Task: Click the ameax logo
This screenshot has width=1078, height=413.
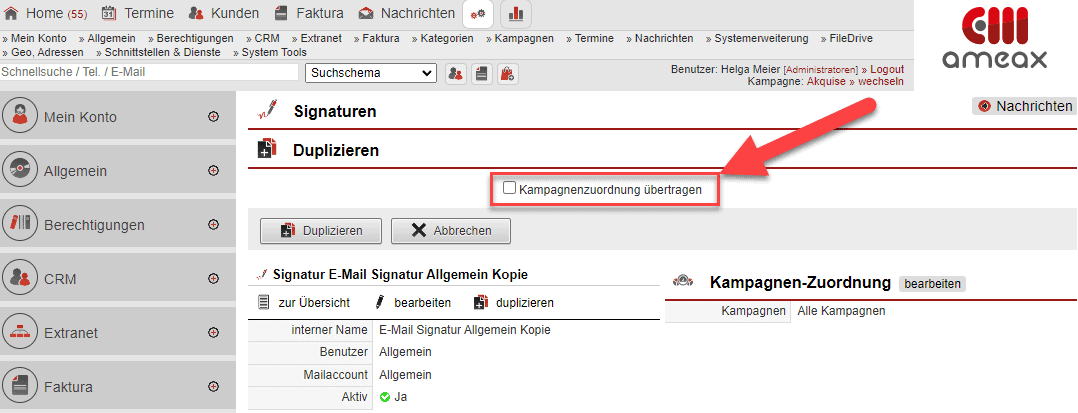Action: [x=995, y=43]
